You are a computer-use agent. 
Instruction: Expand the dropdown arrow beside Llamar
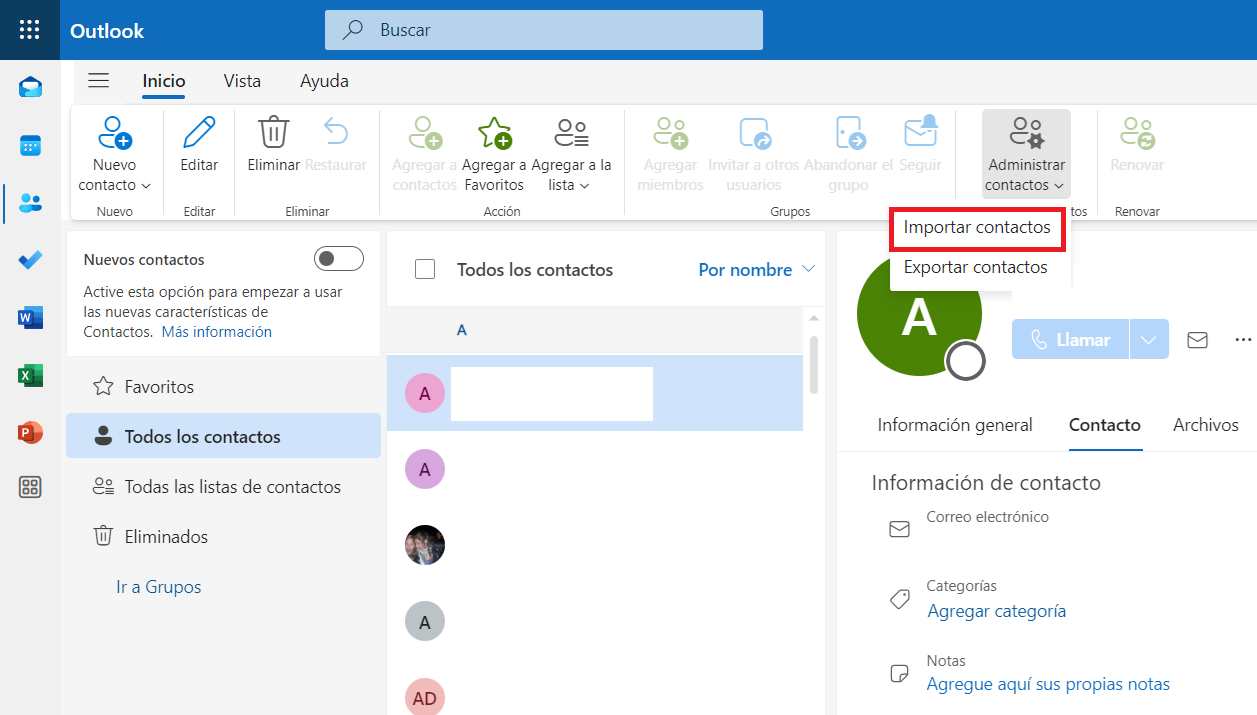pos(1149,340)
